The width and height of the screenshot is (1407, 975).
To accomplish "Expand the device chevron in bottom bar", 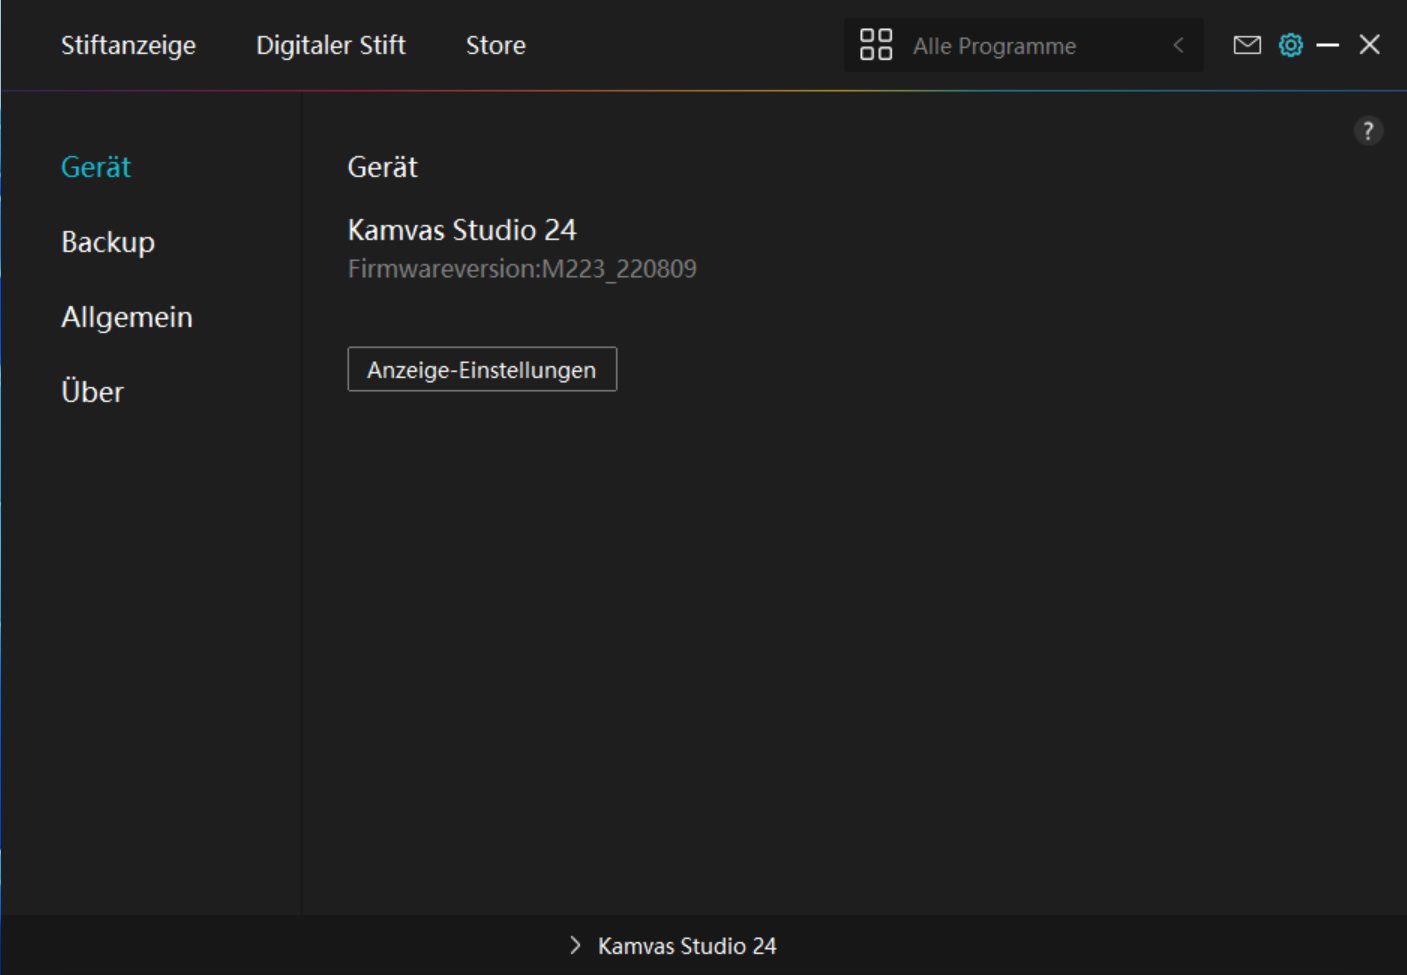I will tap(574, 945).
